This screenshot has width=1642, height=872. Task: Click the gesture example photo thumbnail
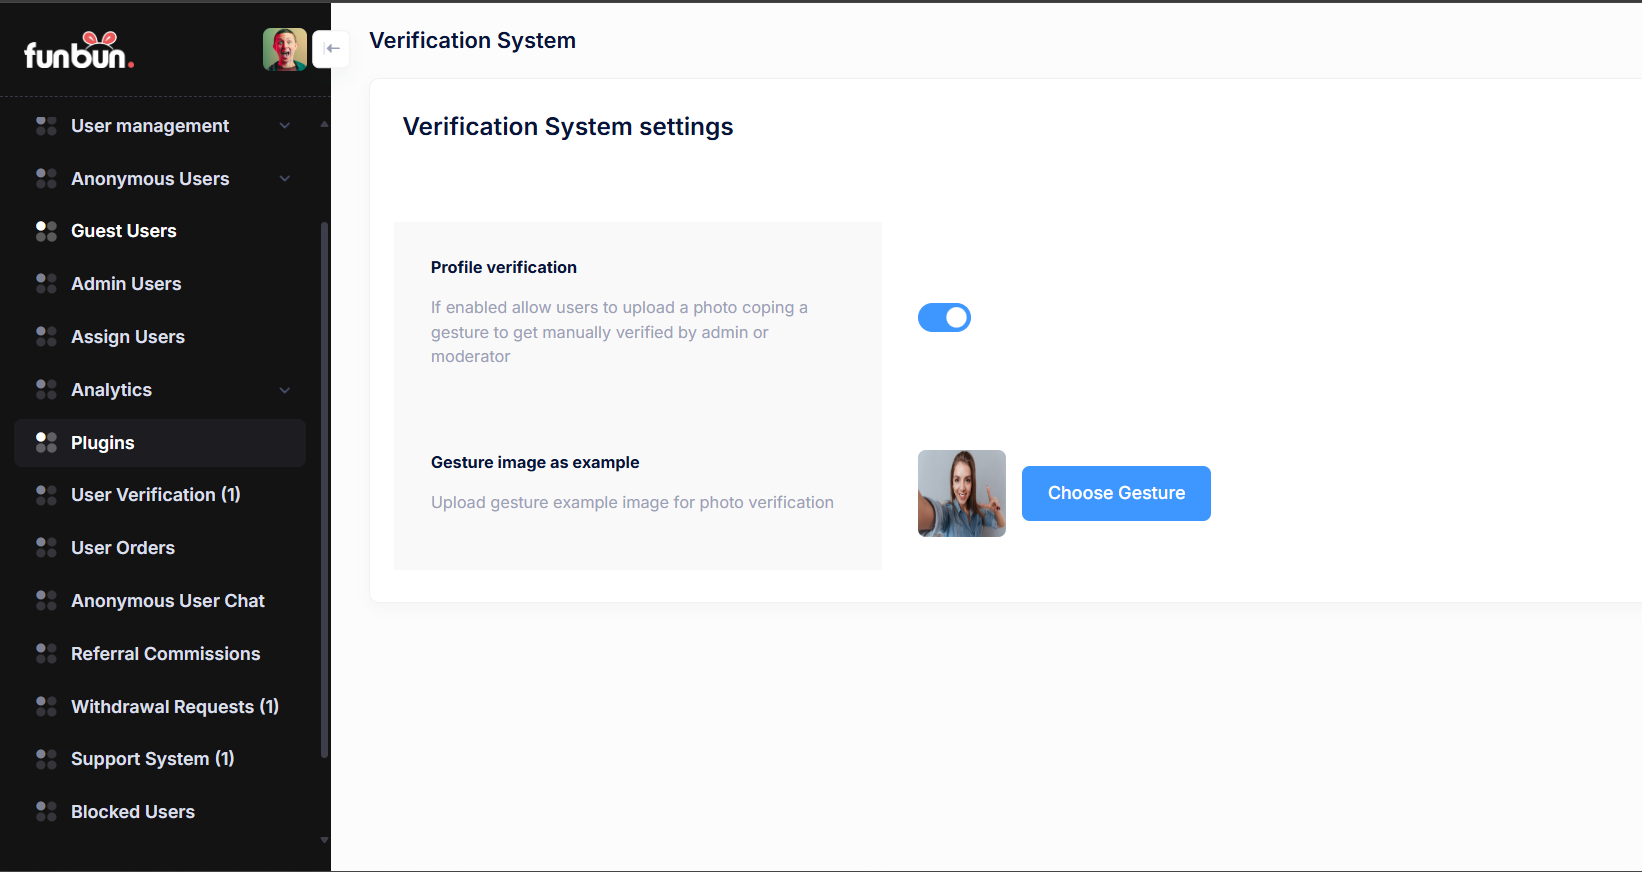[x=961, y=493]
